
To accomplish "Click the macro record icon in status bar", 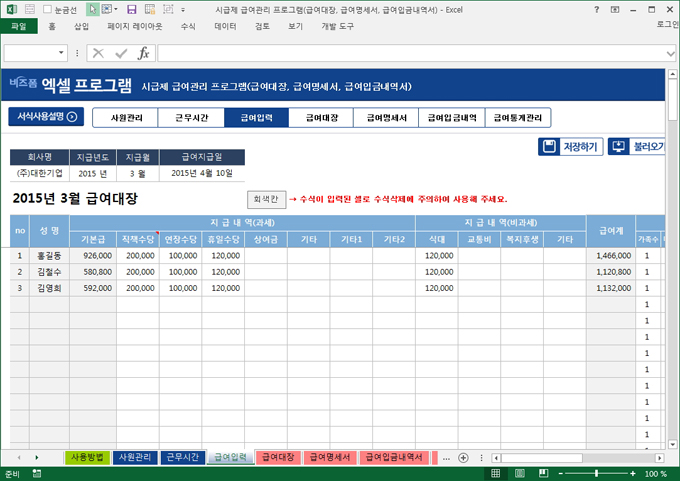I will point(37,474).
